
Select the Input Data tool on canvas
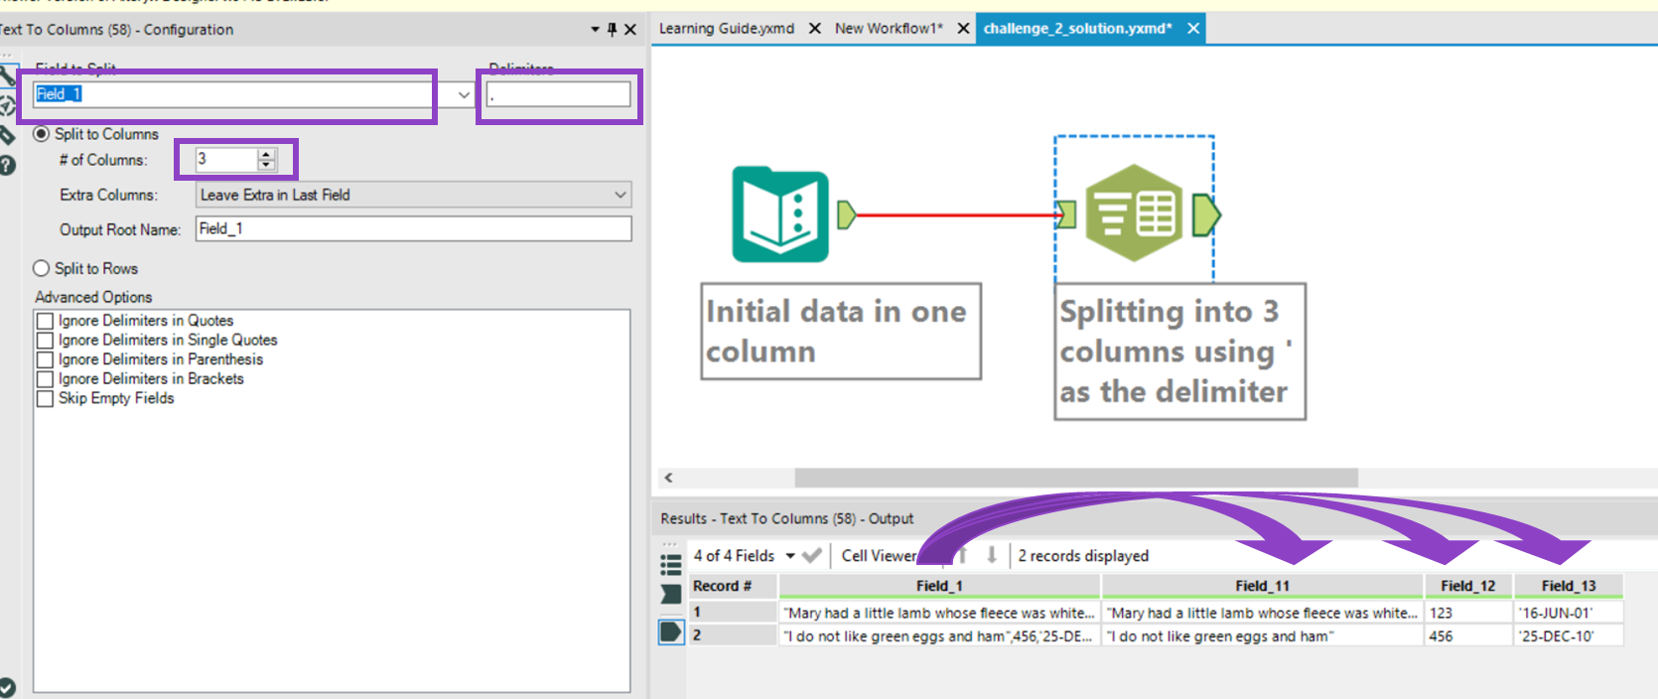coord(780,215)
